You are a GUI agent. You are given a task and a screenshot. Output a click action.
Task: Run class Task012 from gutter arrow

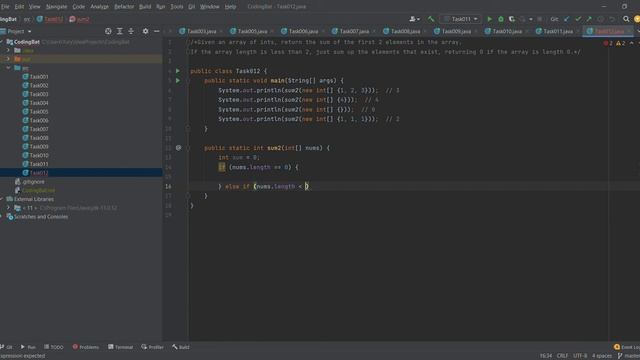tap(178, 71)
